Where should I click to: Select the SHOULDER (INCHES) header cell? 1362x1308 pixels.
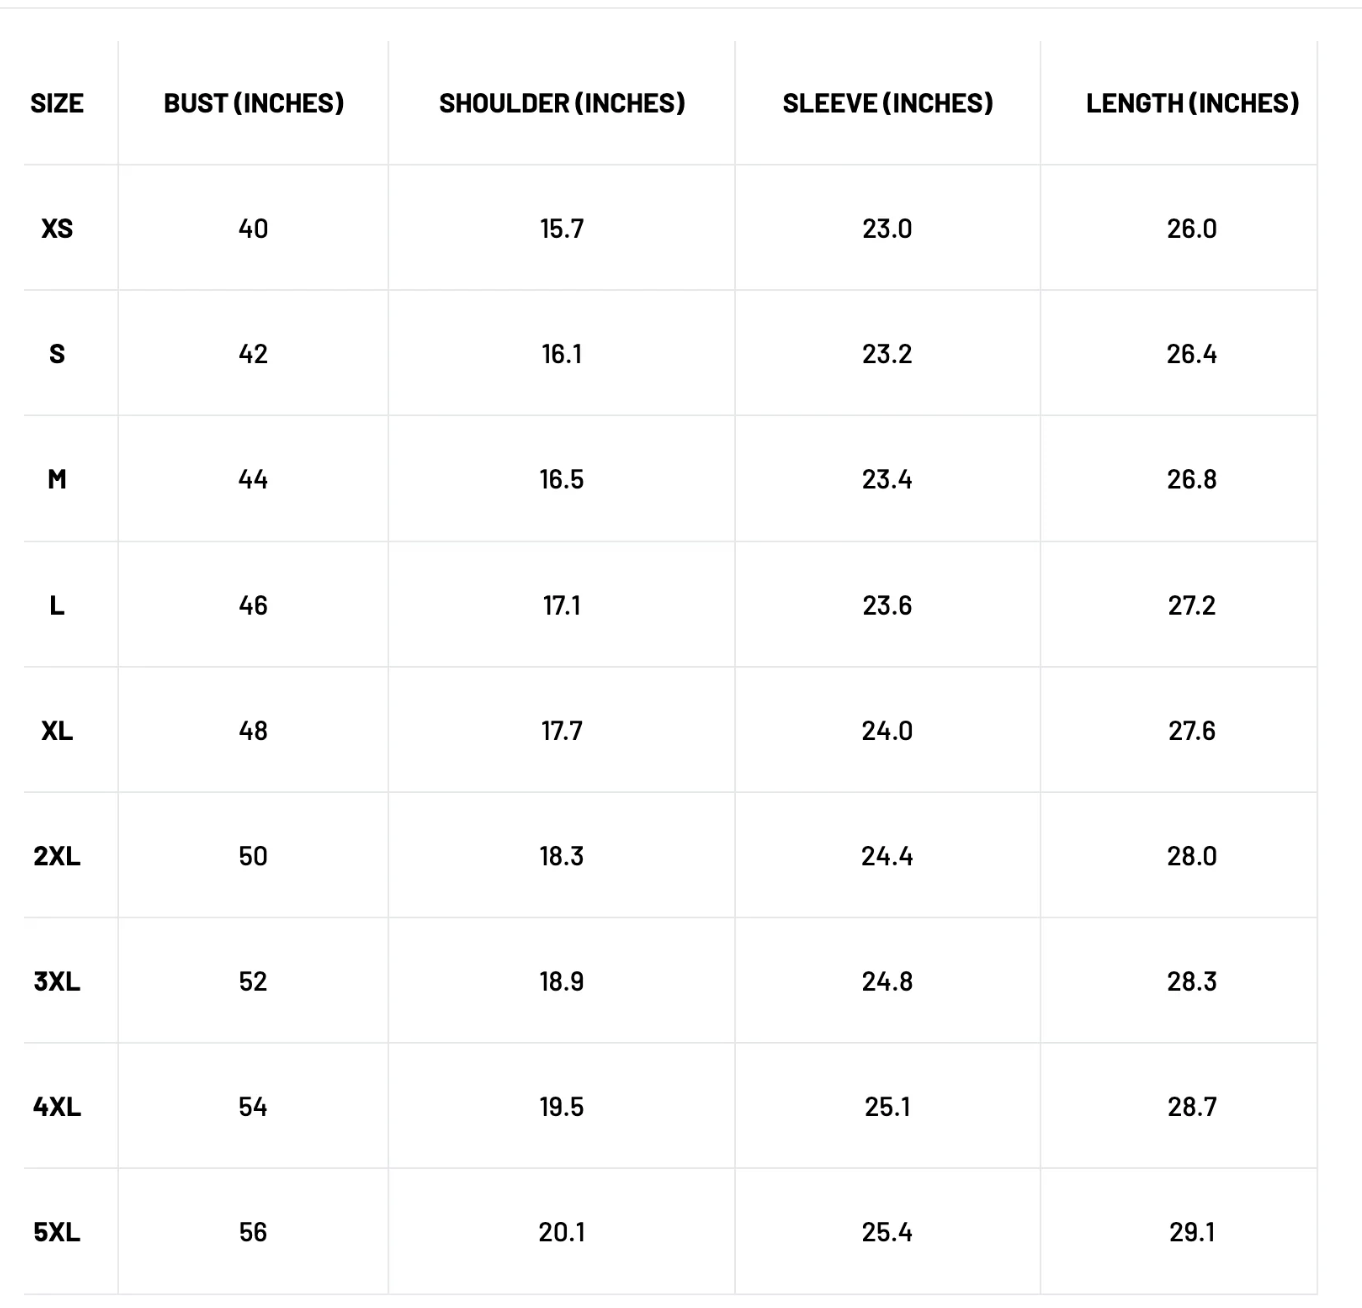tap(562, 103)
